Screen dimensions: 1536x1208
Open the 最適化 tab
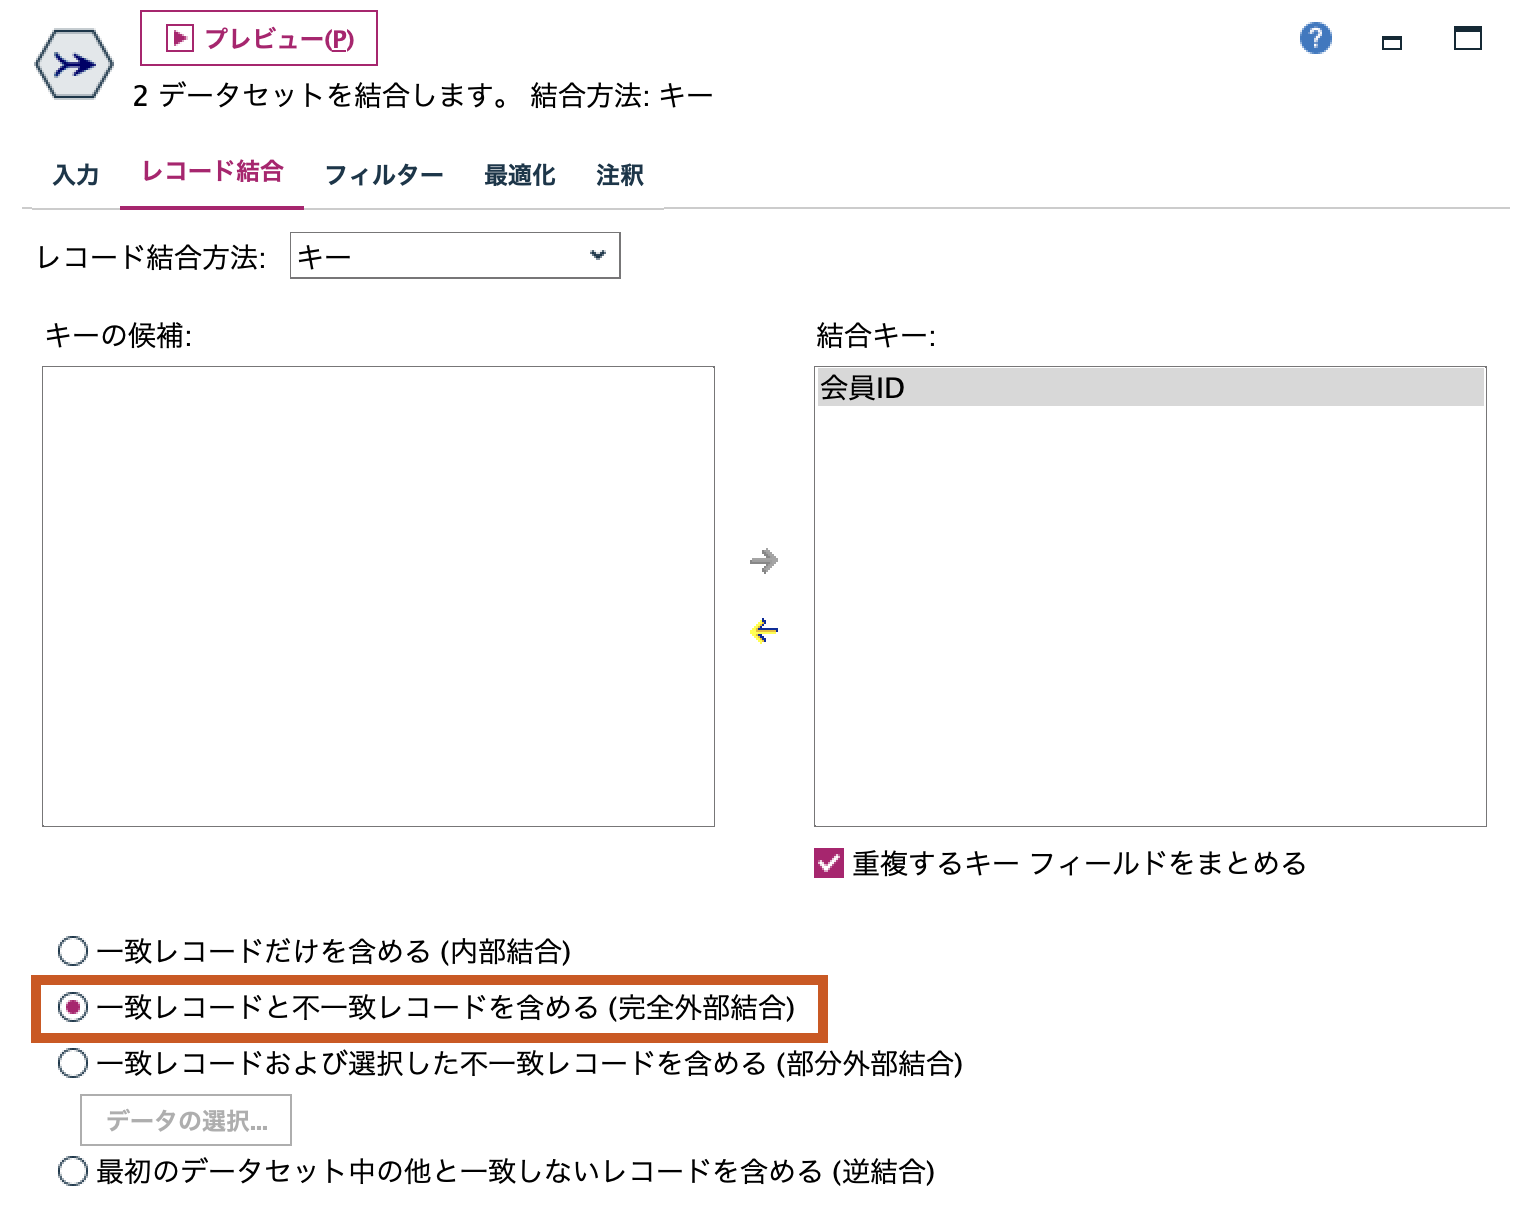(519, 173)
